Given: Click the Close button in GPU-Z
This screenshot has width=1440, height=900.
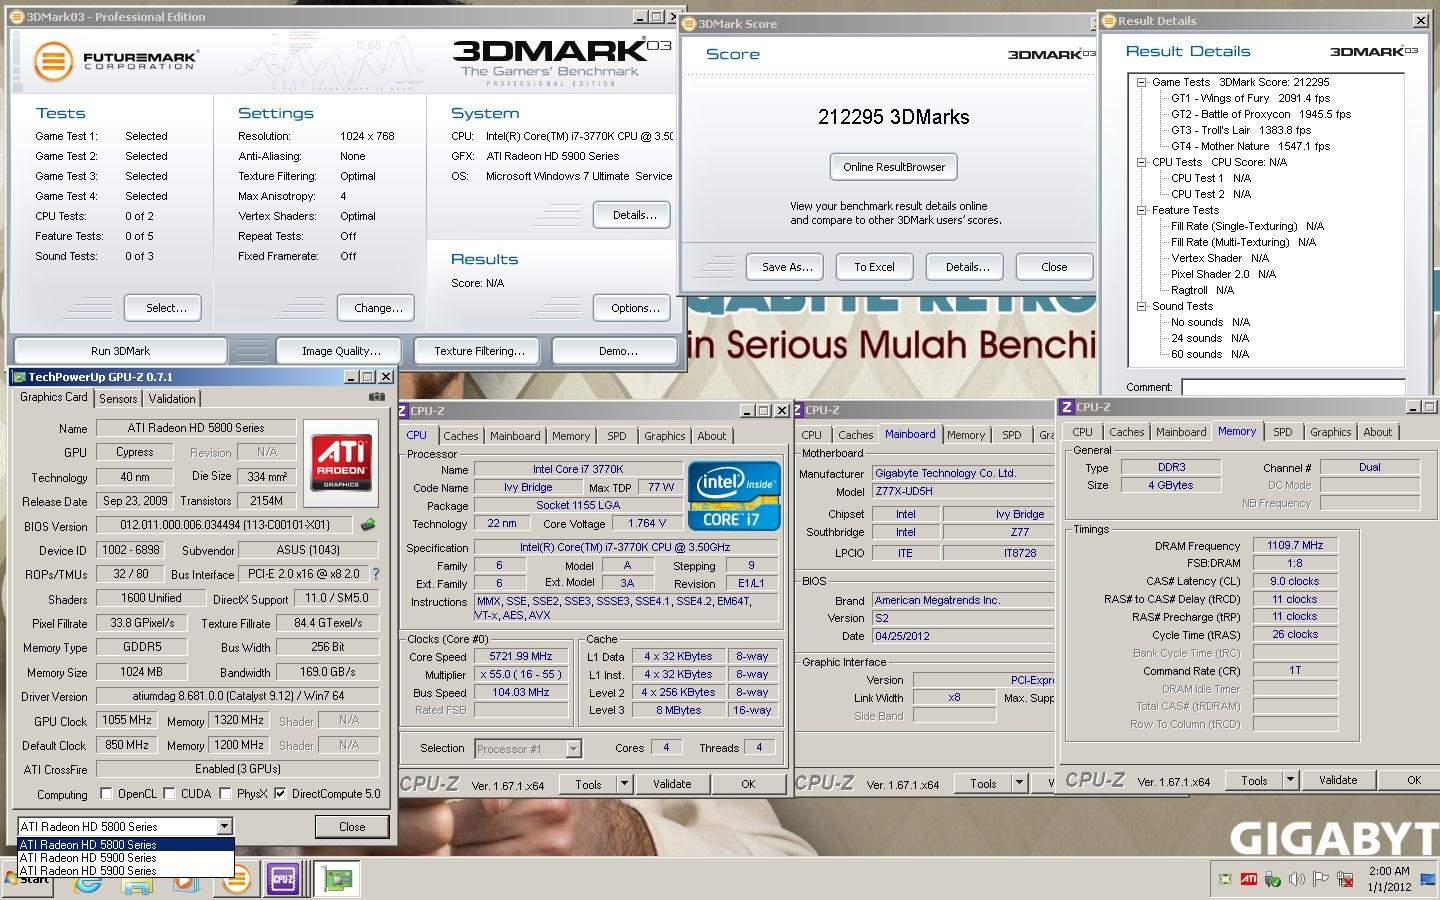Looking at the screenshot, I should [x=352, y=827].
